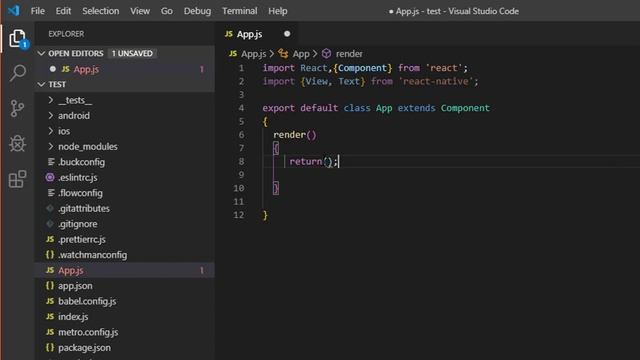Click the '1 UNSAVED' badge
Viewport: 640px width, 360px height.
(x=132, y=53)
